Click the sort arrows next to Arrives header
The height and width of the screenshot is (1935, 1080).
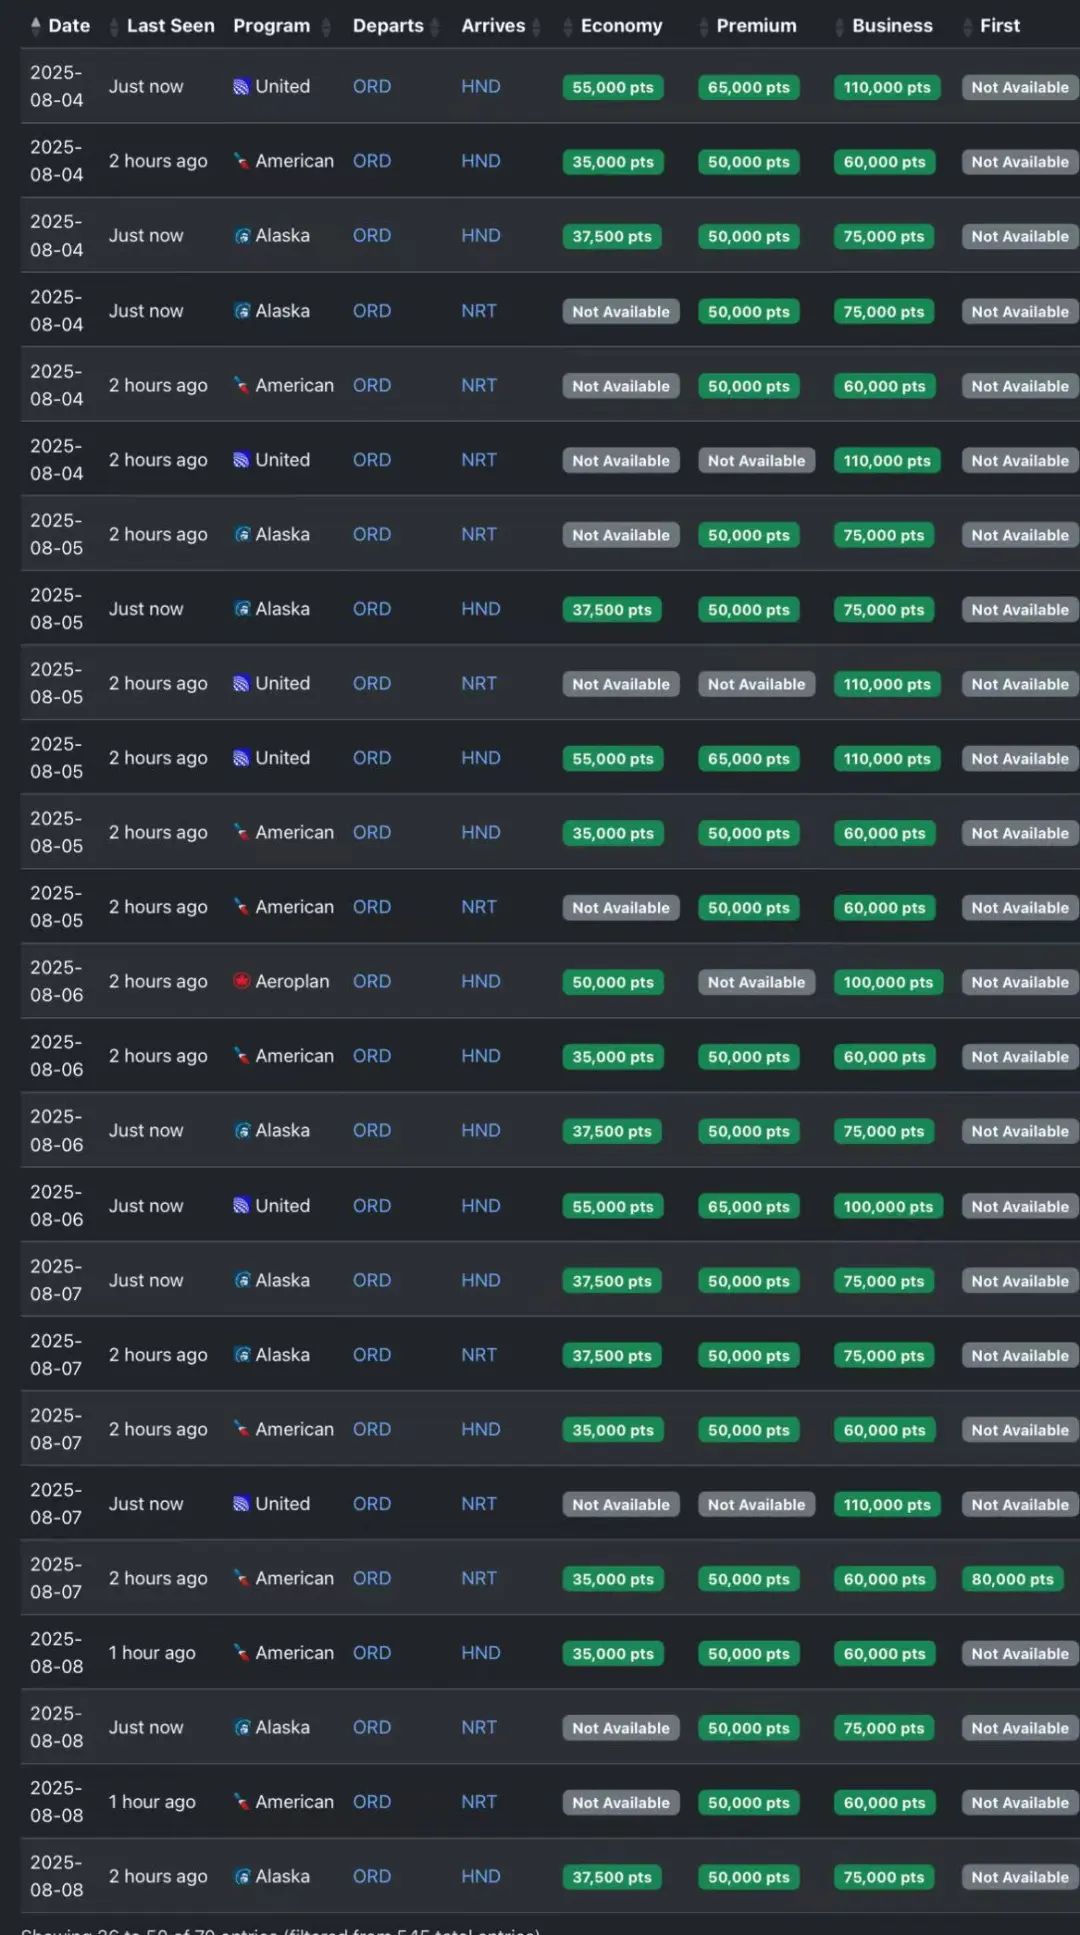537,27
